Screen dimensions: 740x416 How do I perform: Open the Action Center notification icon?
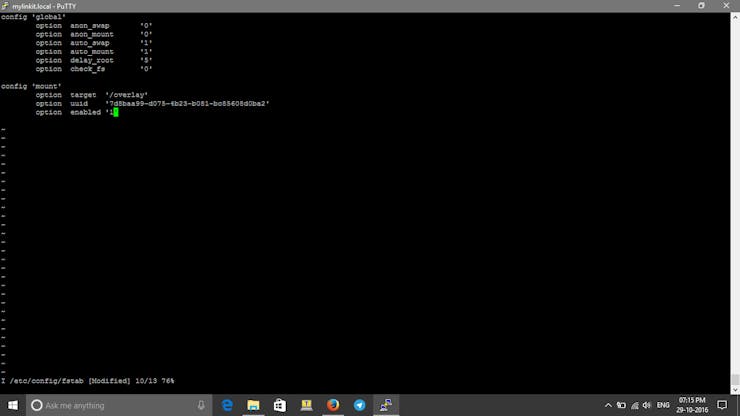(x=722, y=405)
